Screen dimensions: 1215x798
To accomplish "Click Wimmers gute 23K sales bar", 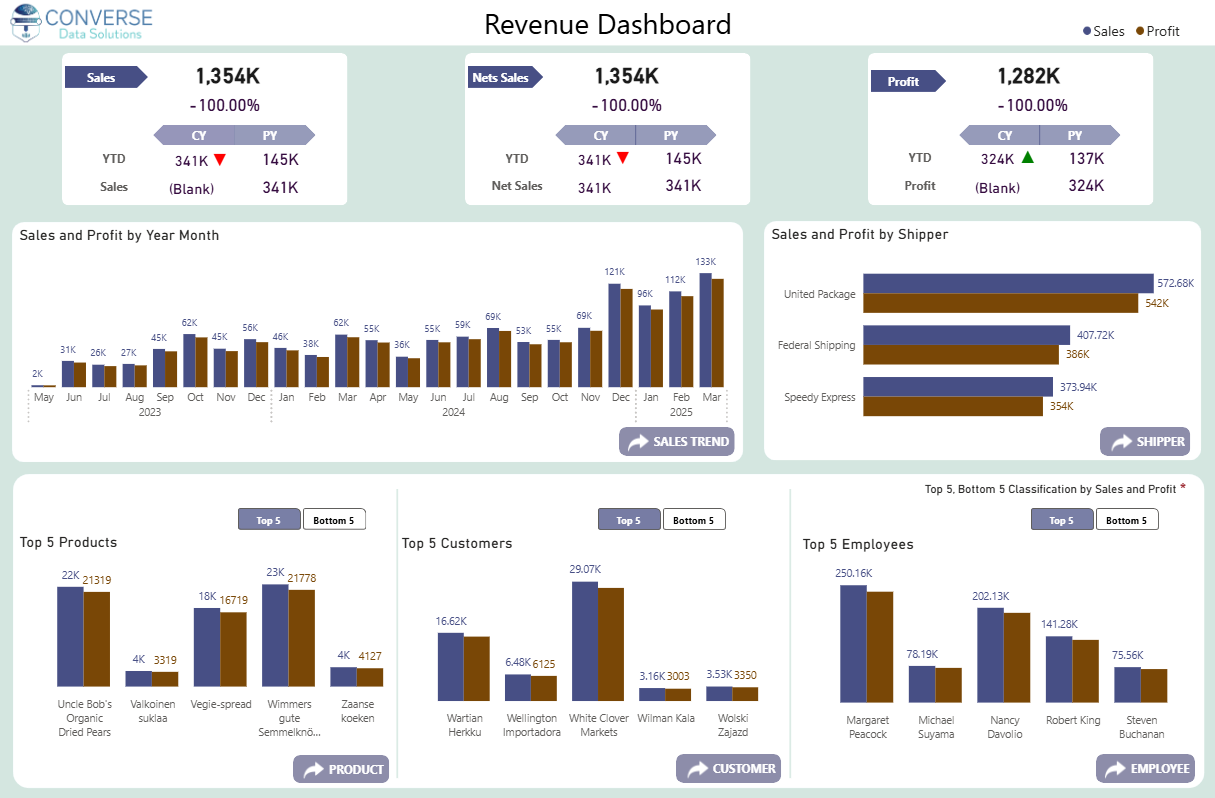I will 275,636.
